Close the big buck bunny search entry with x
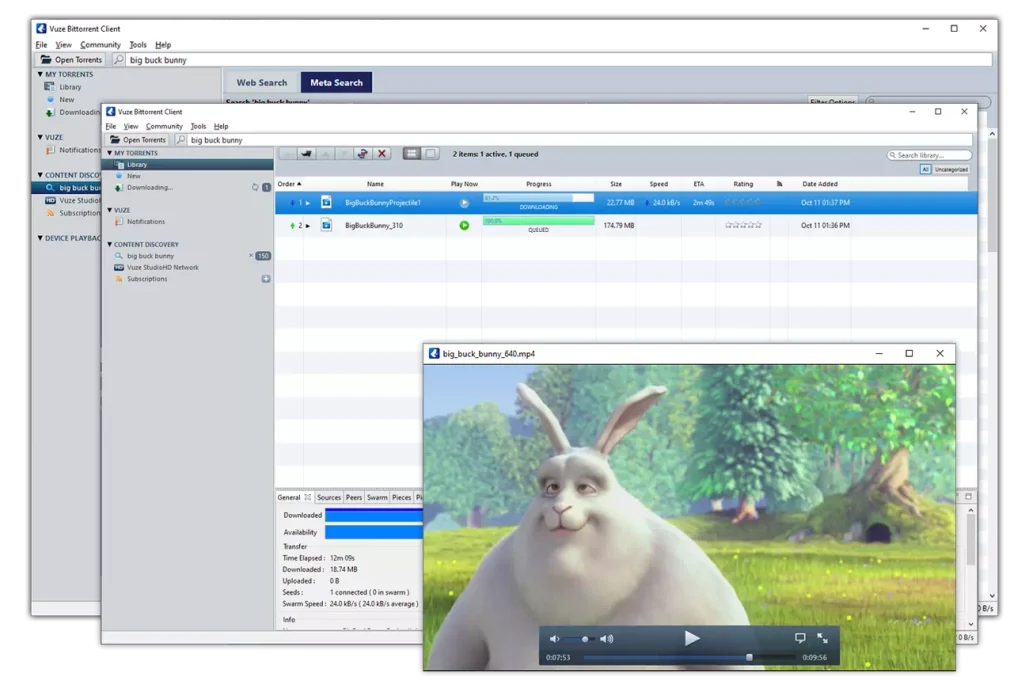 click(250, 255)
